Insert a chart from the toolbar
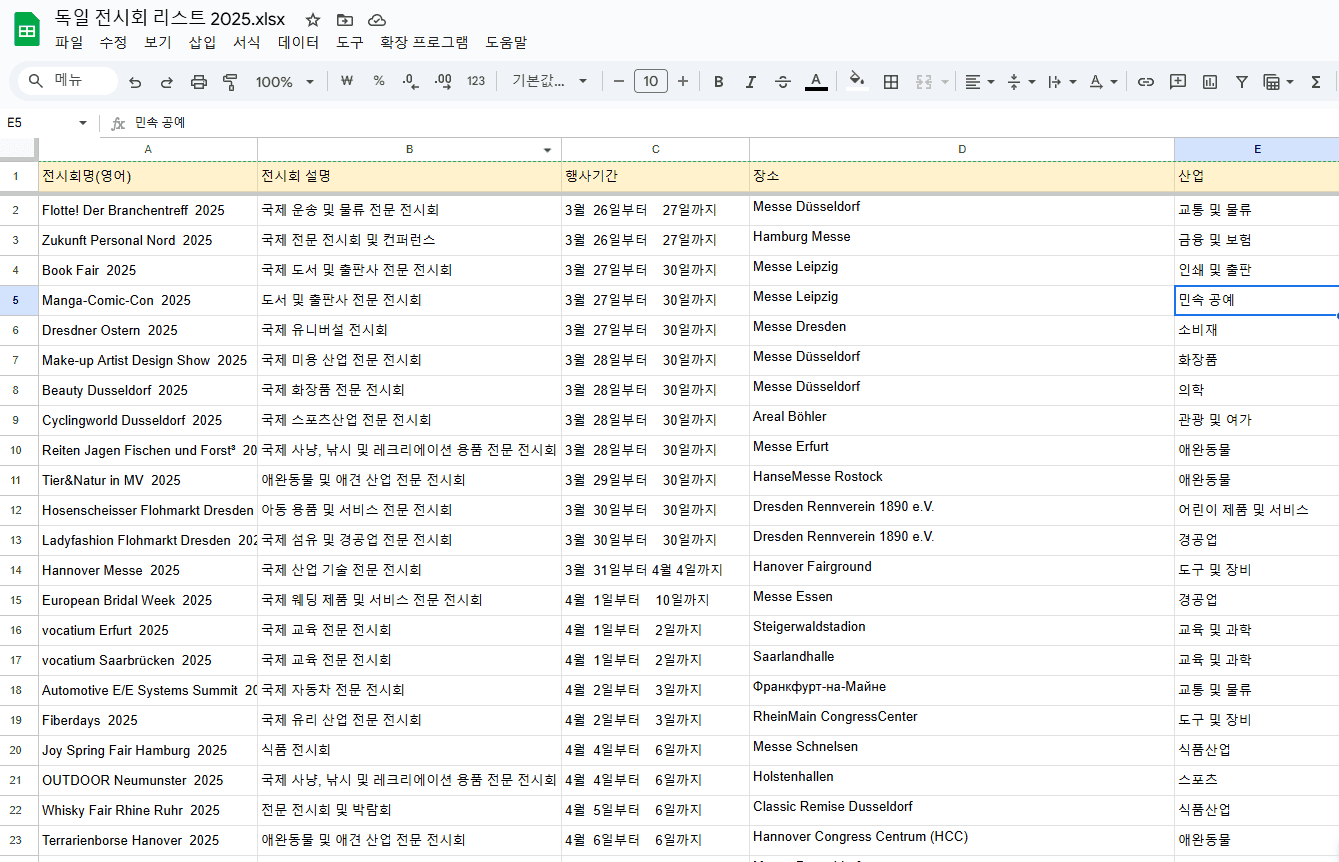1339x862 pixels. coord(1210,82)
